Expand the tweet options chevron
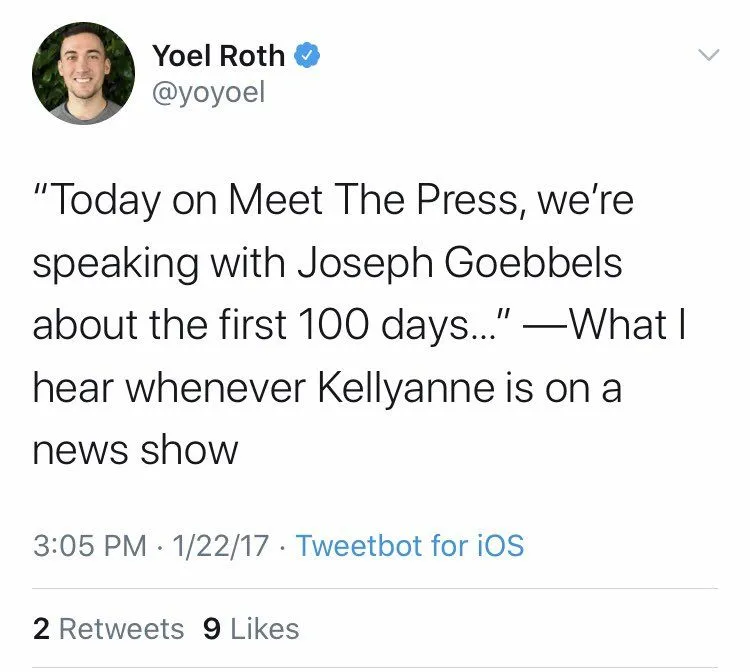This screenshot has height=672, width=750. [707, 55]
